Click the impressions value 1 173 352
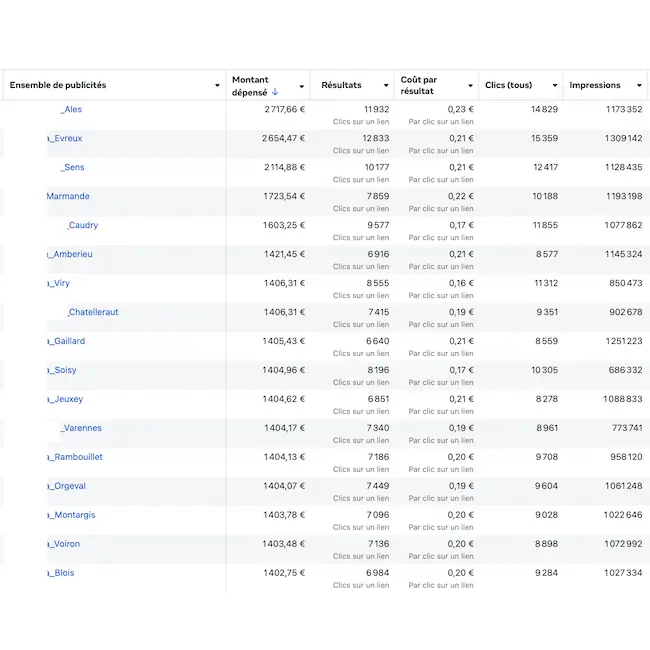The image size is (650, 650). [x=624, y=109]
